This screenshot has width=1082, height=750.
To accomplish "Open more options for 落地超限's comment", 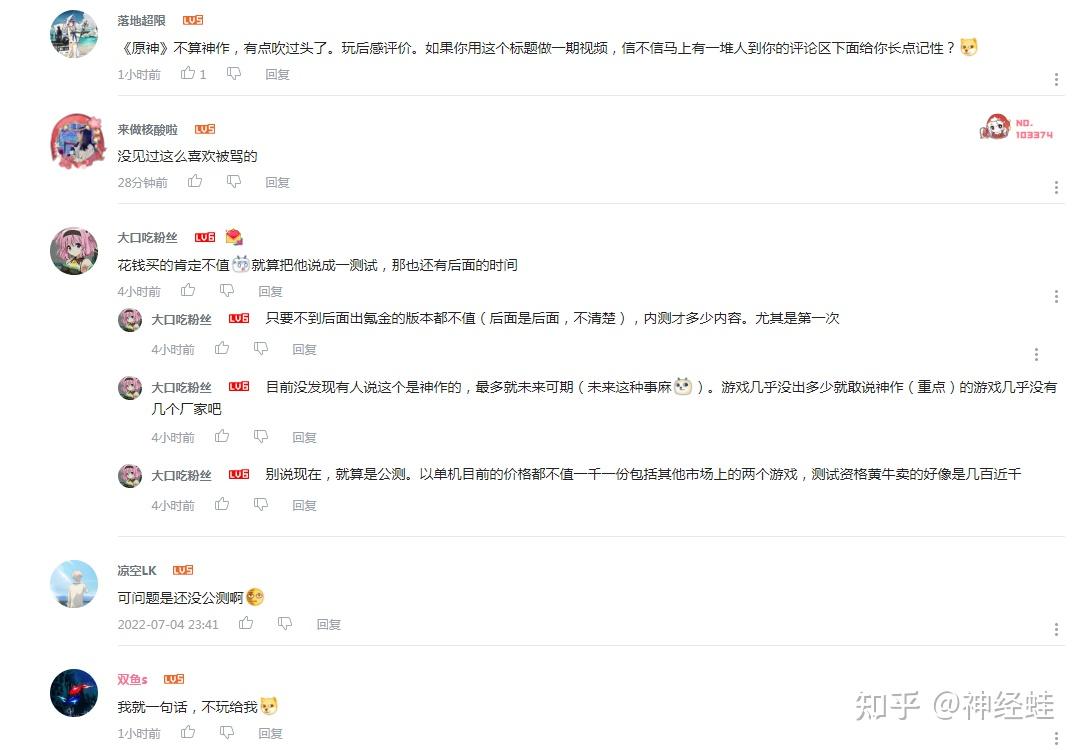I will coord(1056,79).
